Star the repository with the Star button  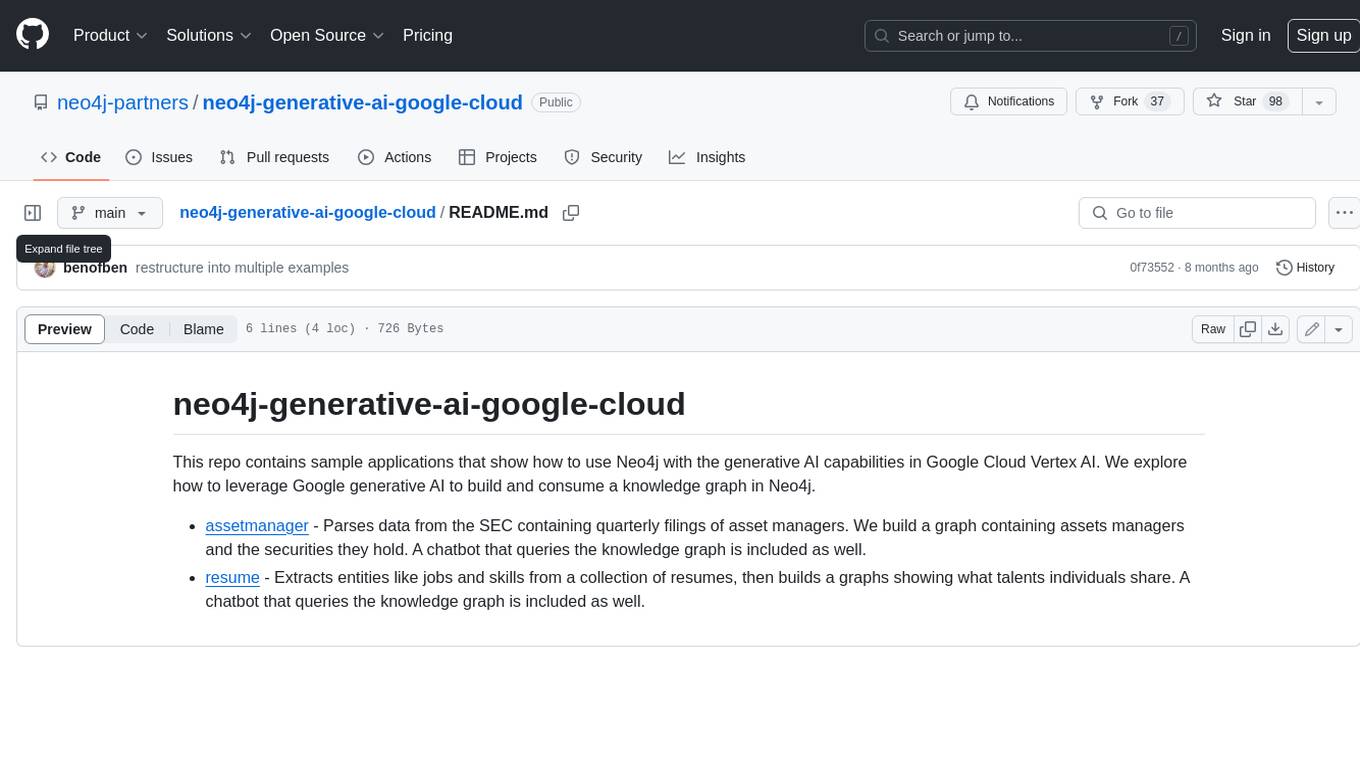click(1247, 102)
